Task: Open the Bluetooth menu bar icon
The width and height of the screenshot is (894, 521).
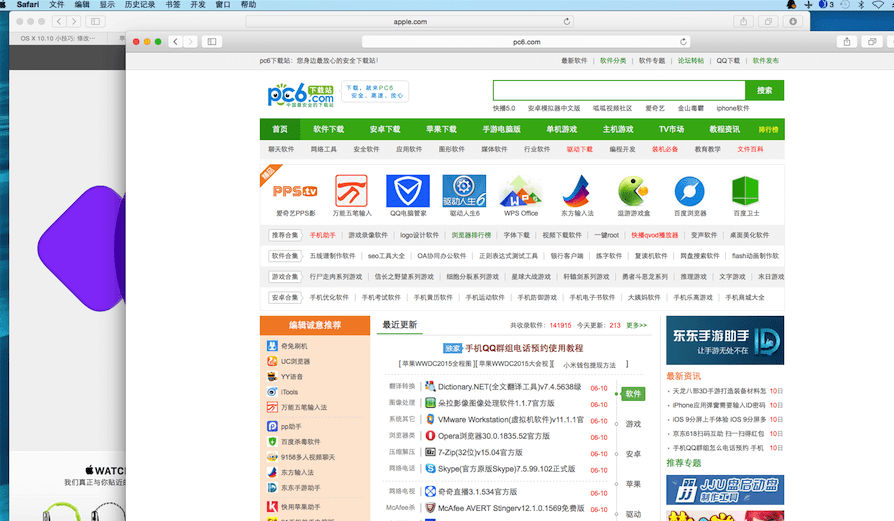Action: (862, 5)
